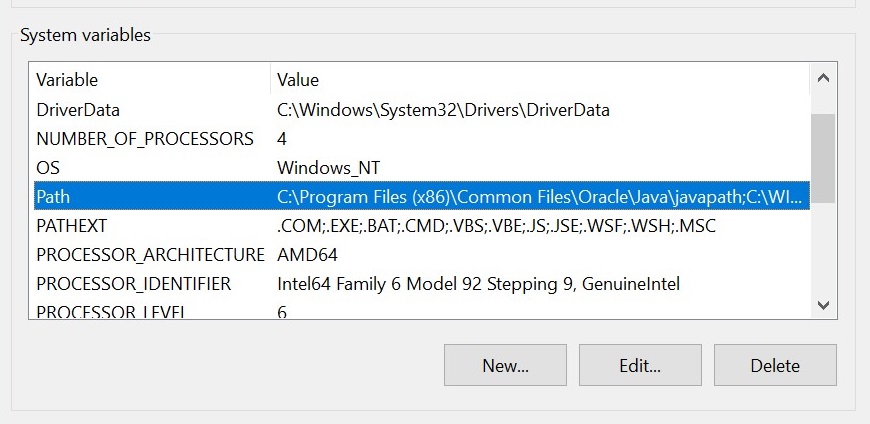Select the Path variable row

pyautogui.click(x=422, y=196)
